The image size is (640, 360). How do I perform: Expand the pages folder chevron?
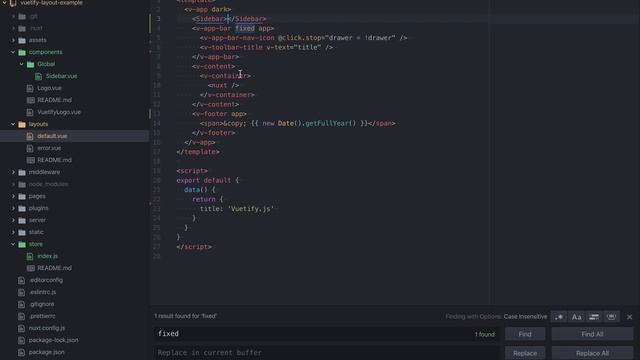pos(13,196)
